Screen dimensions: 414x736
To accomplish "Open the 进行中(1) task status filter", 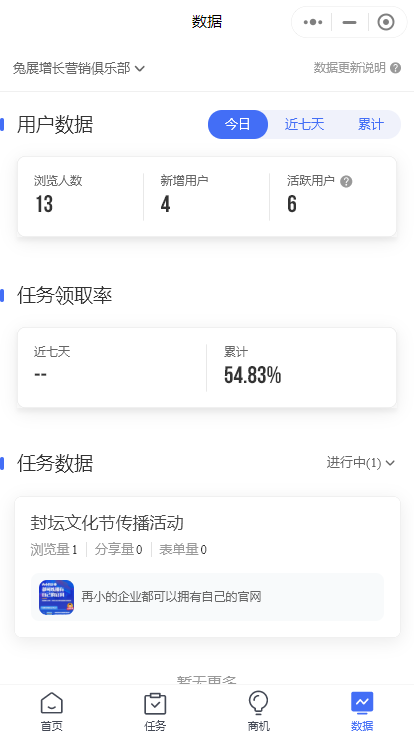I will click(x=360, y=463).
